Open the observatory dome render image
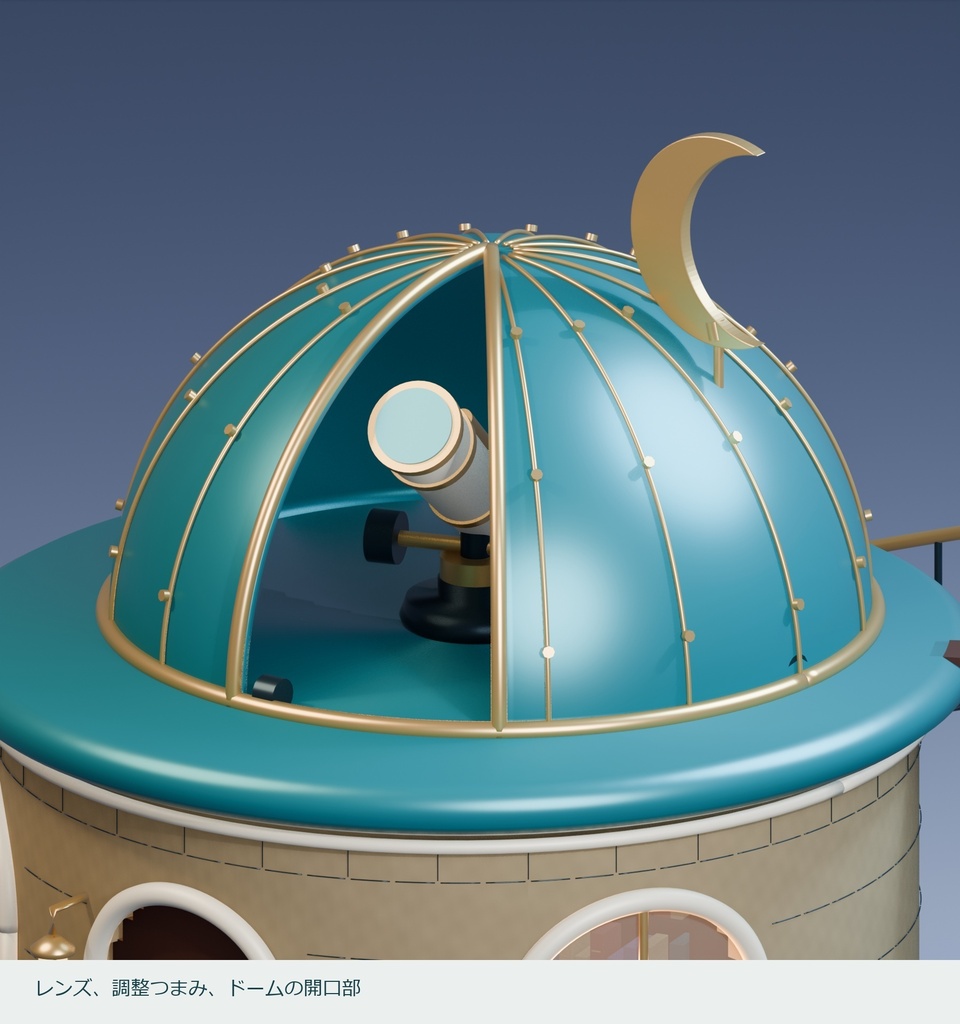 click(x=480, y=479)
